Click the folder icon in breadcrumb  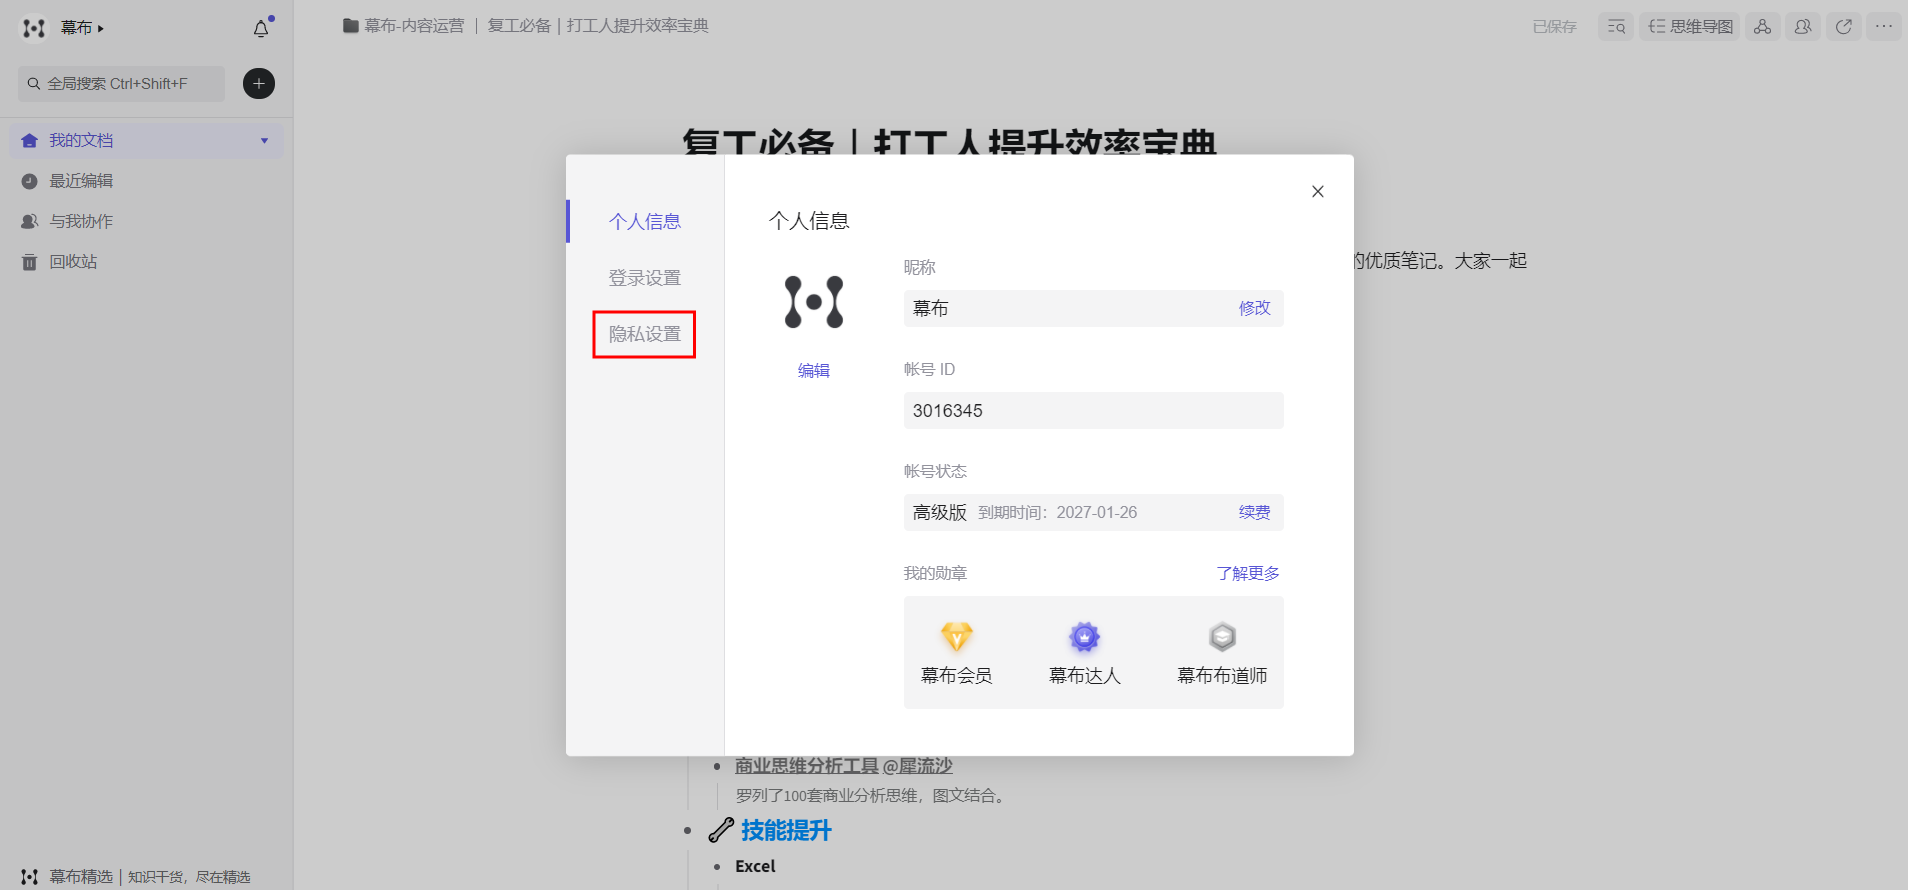pyautogui.click(x=351, y=26)
